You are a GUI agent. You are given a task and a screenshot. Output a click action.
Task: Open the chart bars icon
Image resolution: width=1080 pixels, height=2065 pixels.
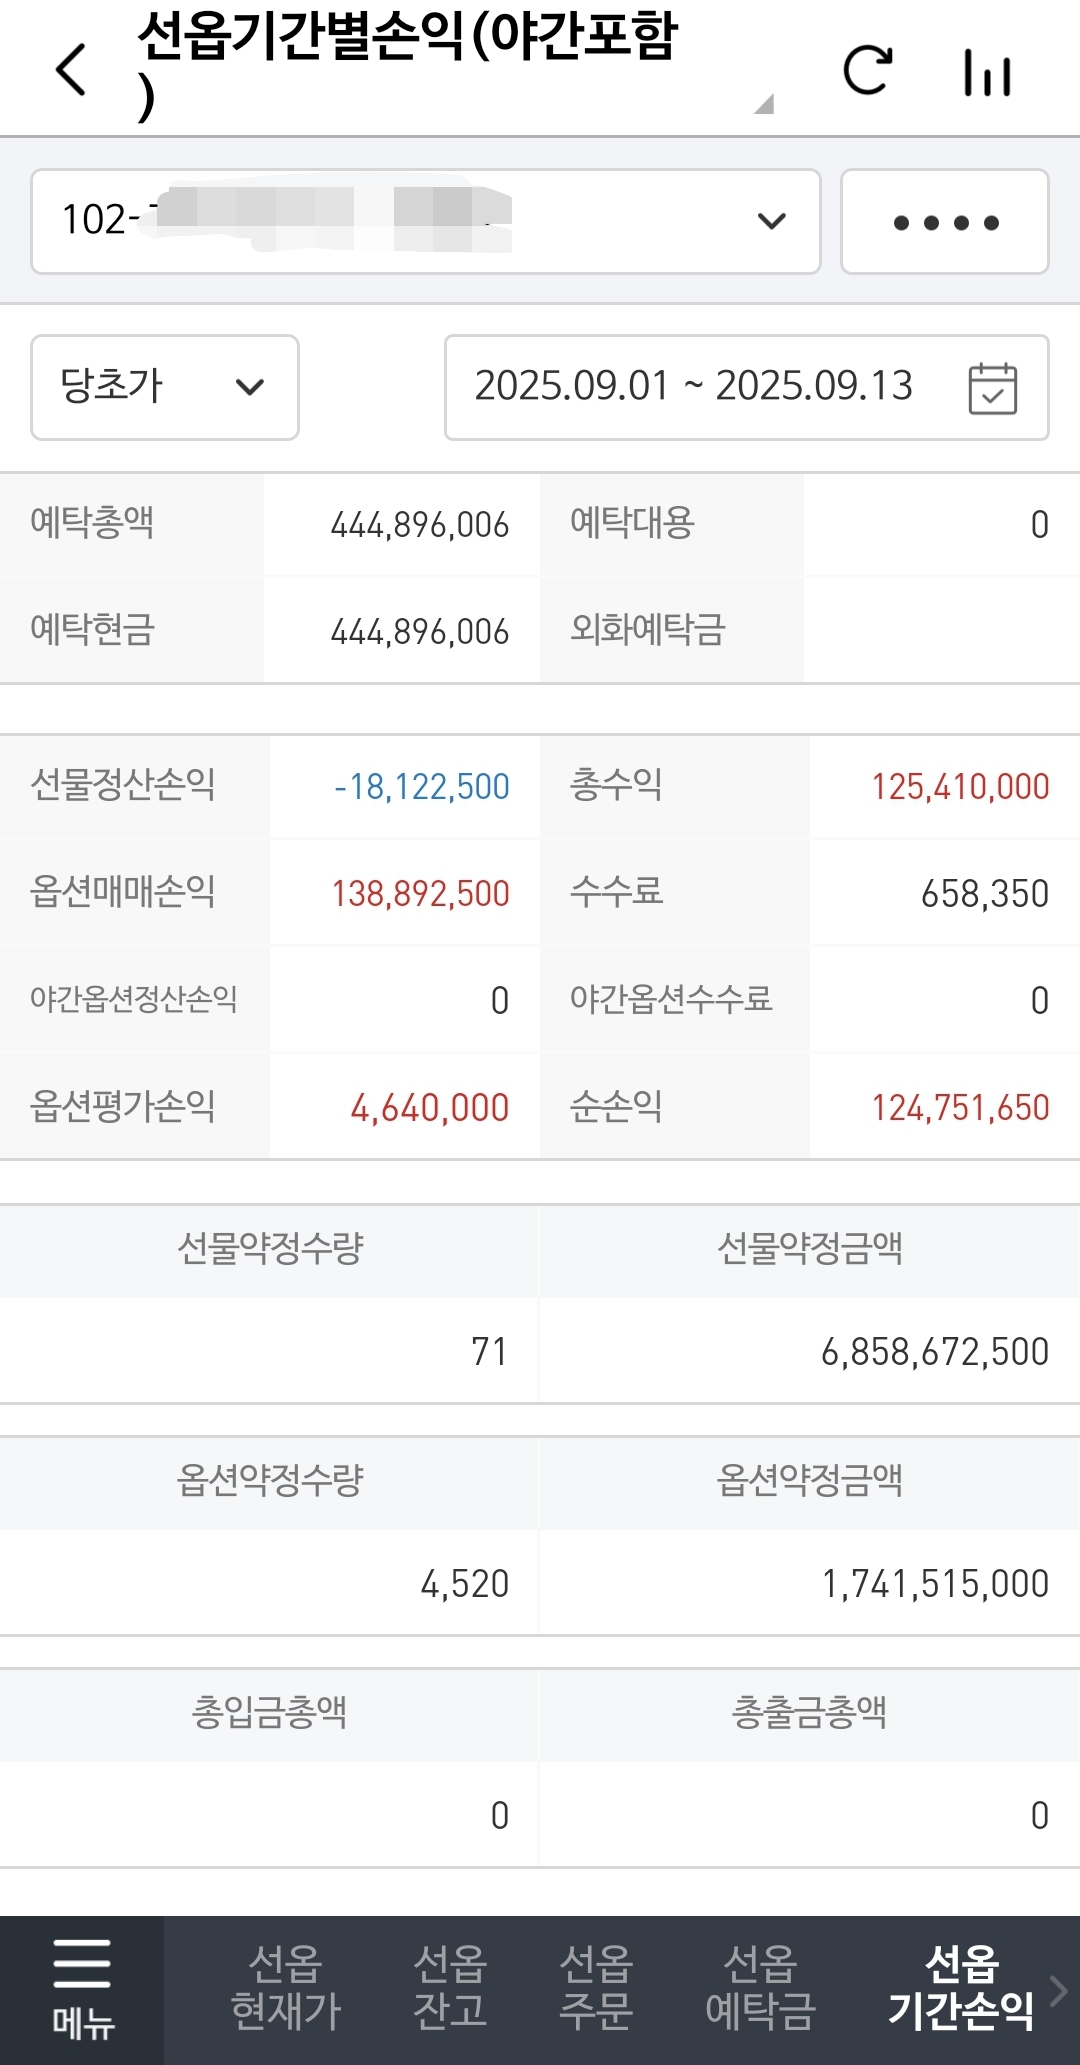click(987, 72)
